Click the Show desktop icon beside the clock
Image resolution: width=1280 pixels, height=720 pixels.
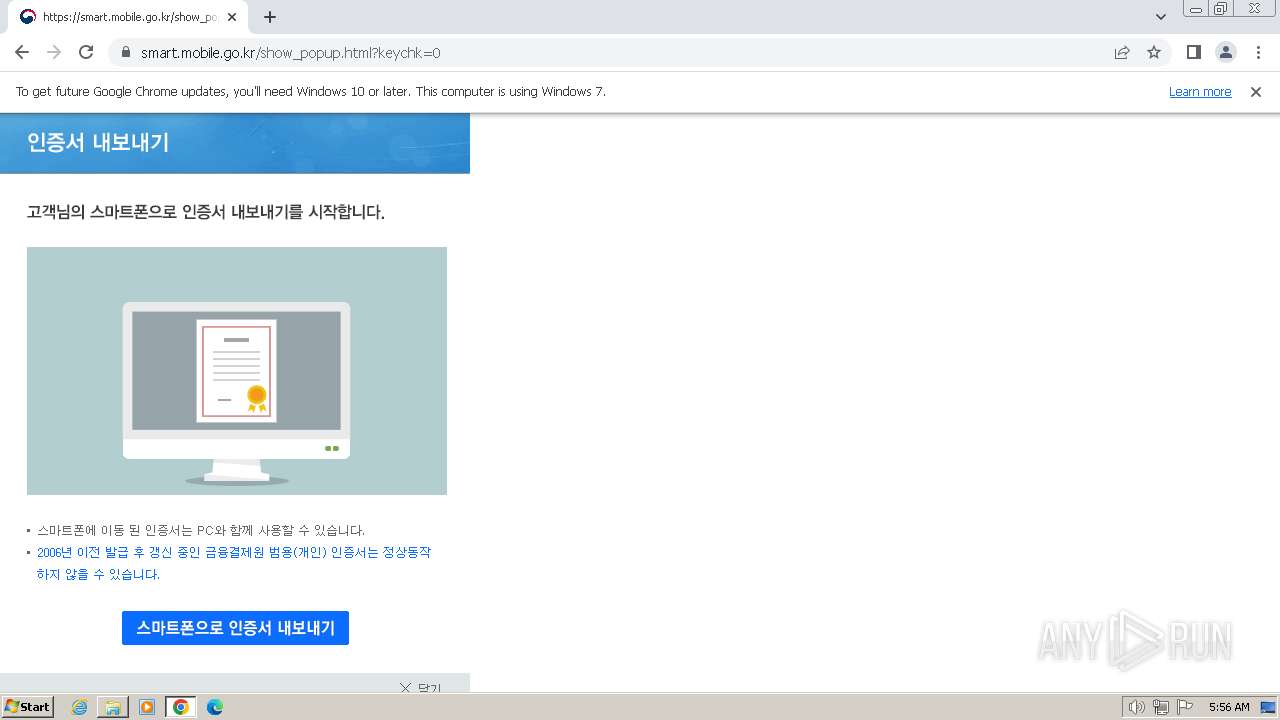point(1268,707)
